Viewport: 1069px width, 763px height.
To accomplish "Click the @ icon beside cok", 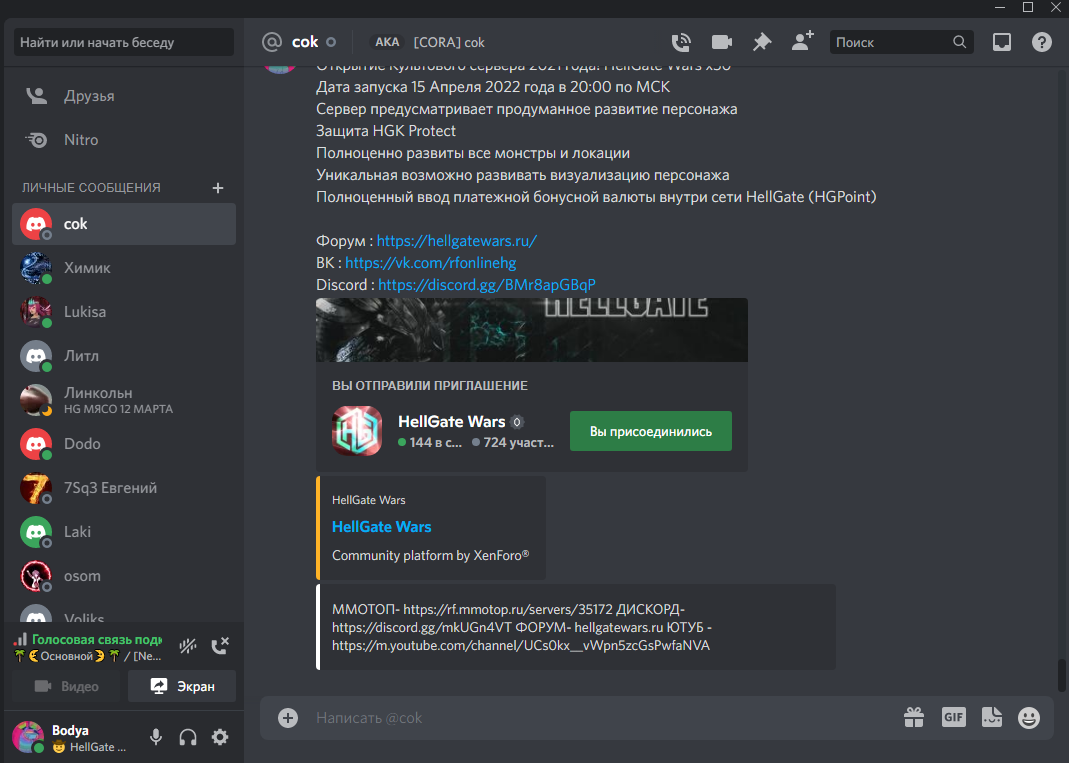I will (271, 42).
